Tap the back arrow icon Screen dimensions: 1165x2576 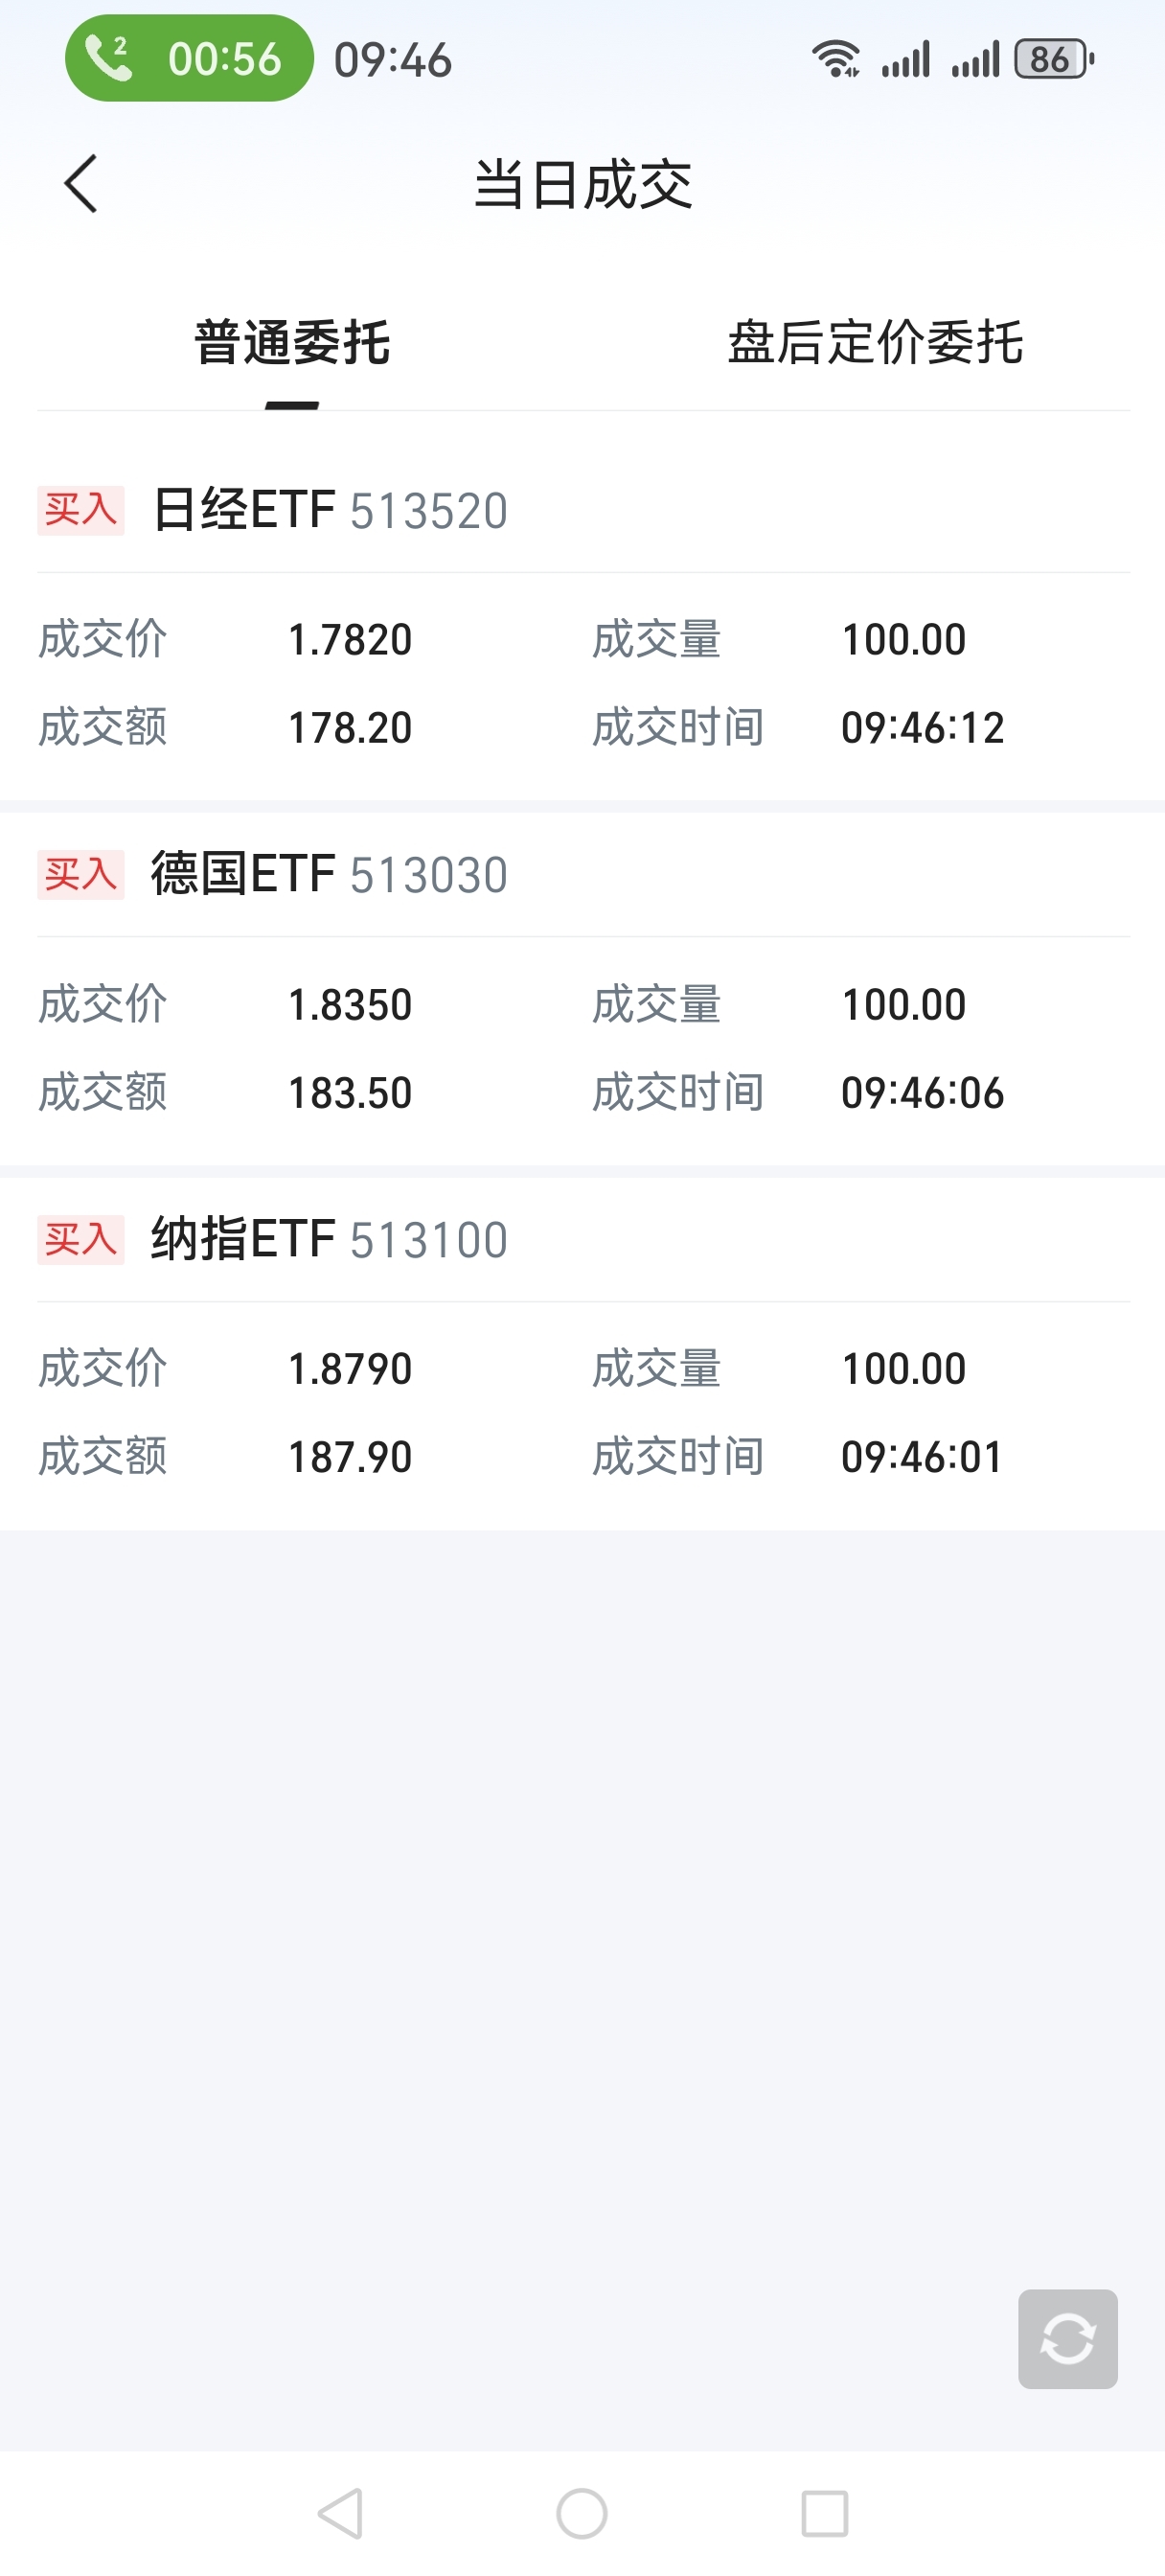(x=81, y=184)
